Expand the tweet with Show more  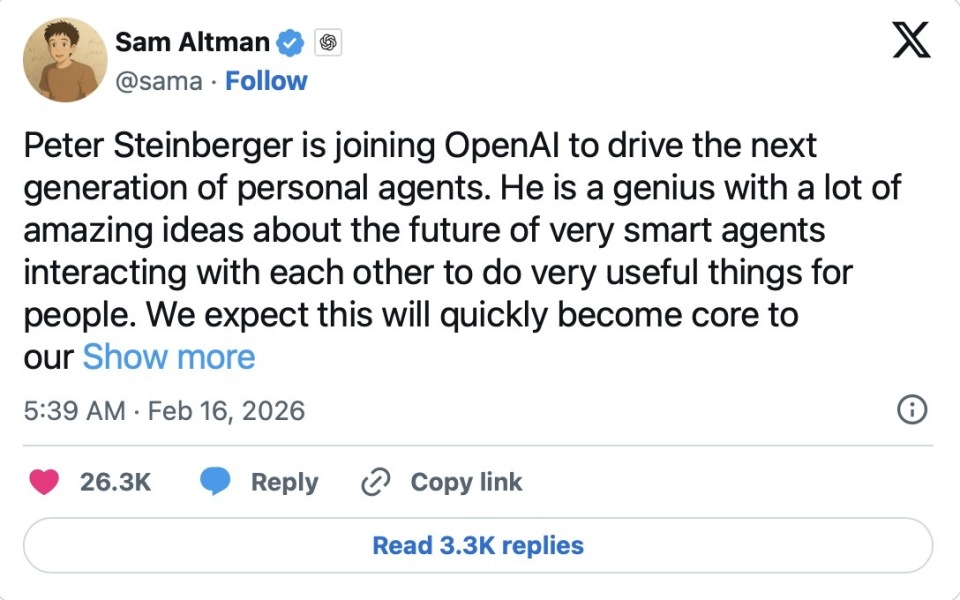(169, 357)
